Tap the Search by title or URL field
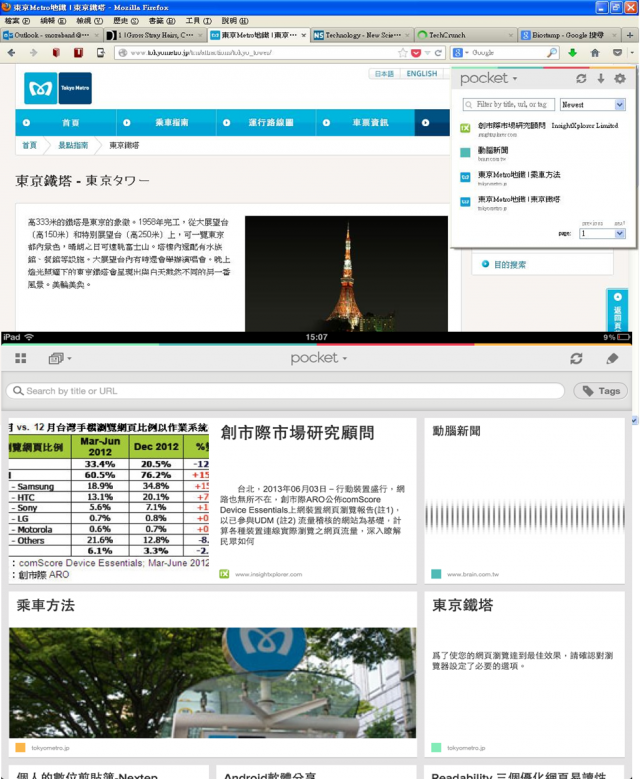 285,391
